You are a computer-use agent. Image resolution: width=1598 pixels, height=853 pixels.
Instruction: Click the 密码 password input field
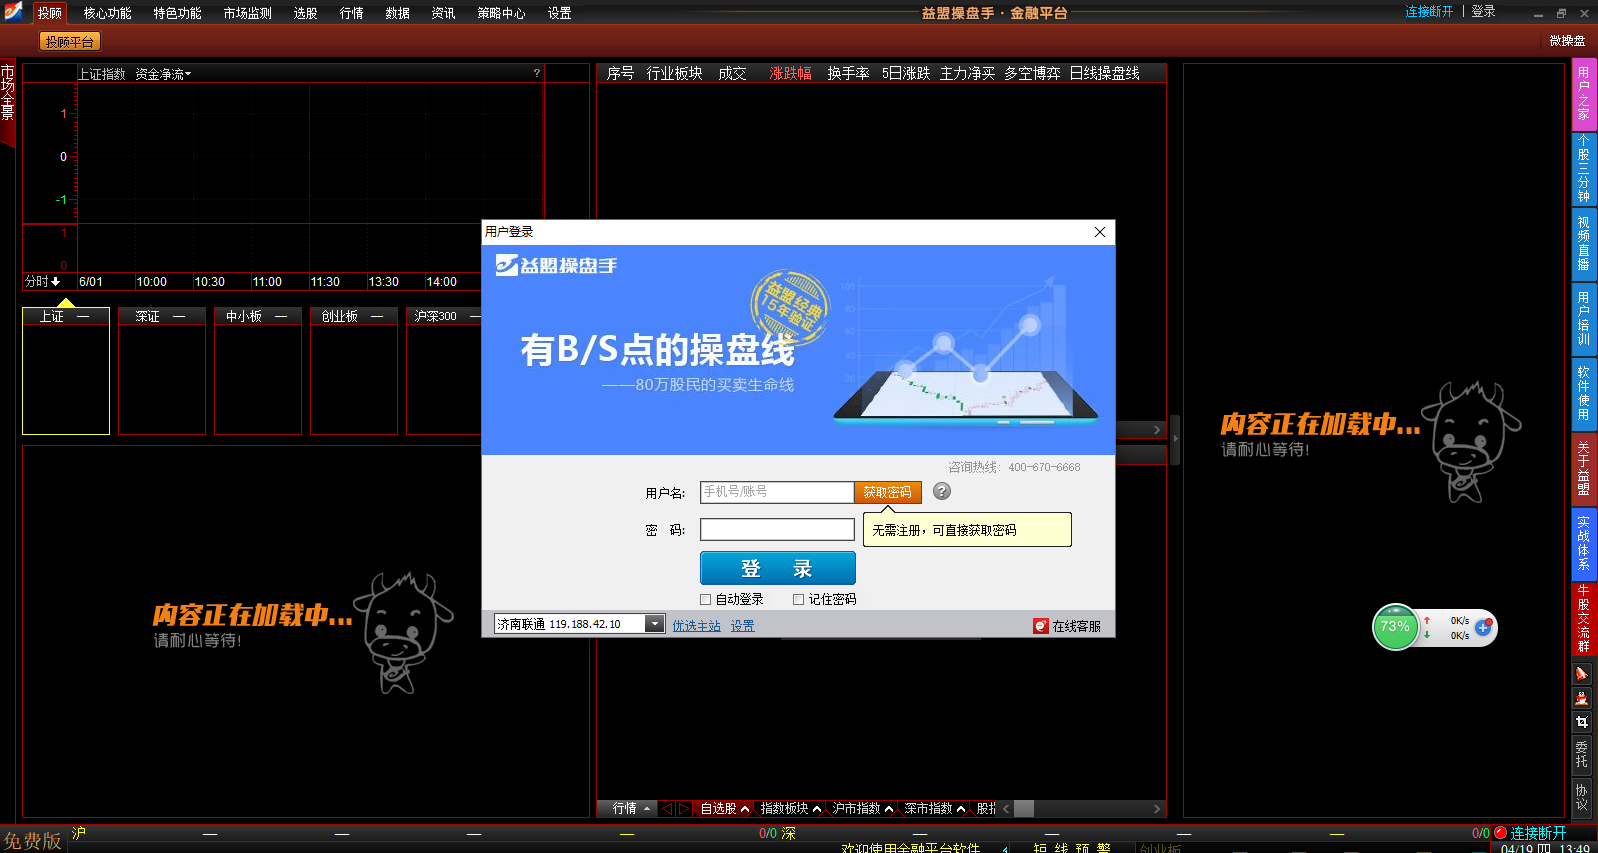pyautogui.click(x=777, y=530)
